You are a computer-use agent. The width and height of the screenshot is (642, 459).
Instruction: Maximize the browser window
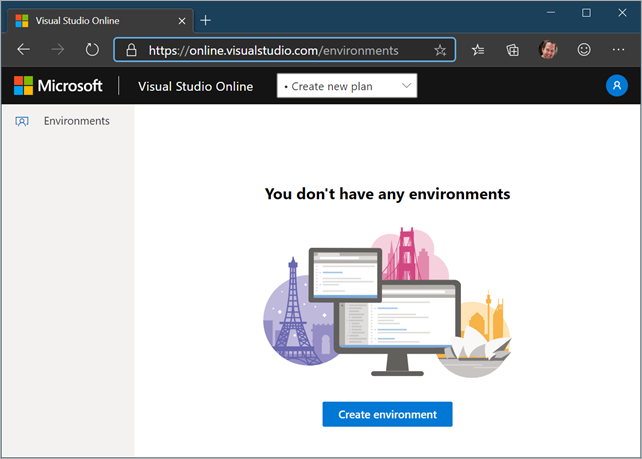coord(586,13)
